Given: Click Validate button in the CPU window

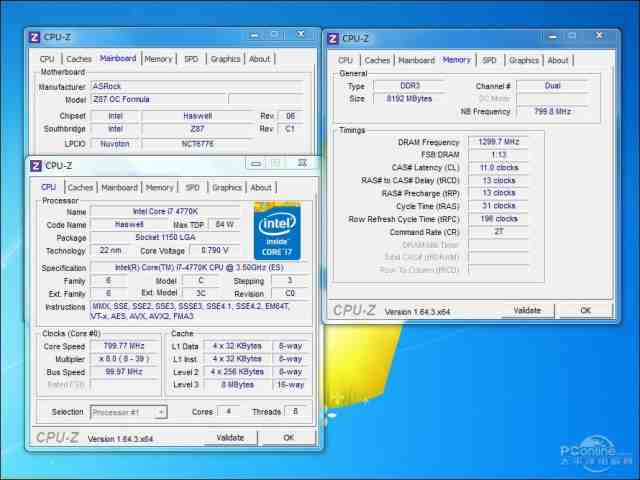Looking at the screenshot, I should click(230, 438).
